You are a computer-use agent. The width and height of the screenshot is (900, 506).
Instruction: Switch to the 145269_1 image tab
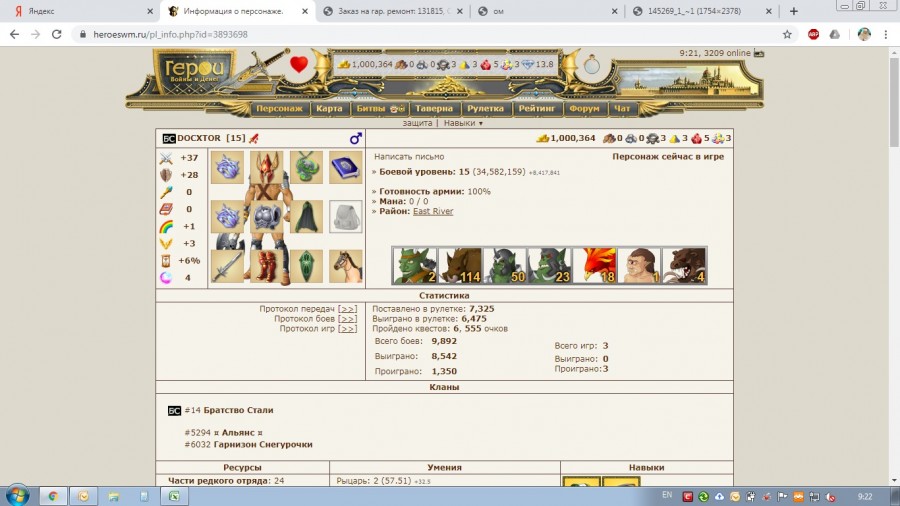[703, 11]
